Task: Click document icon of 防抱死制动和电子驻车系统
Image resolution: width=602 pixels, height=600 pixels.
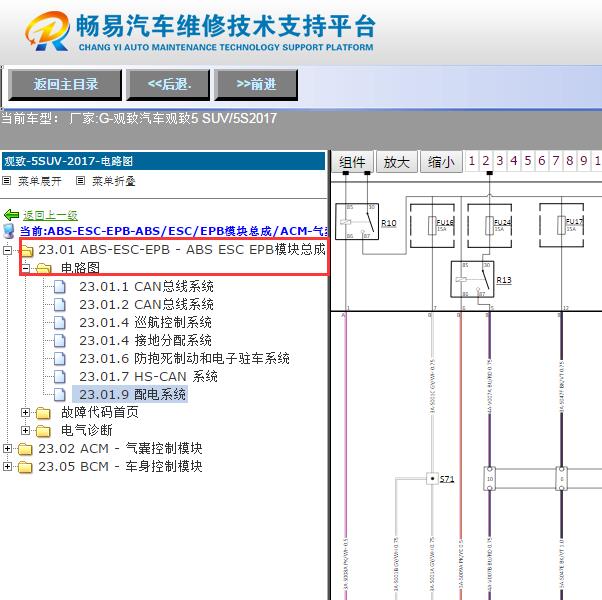Action: [60, 359]
